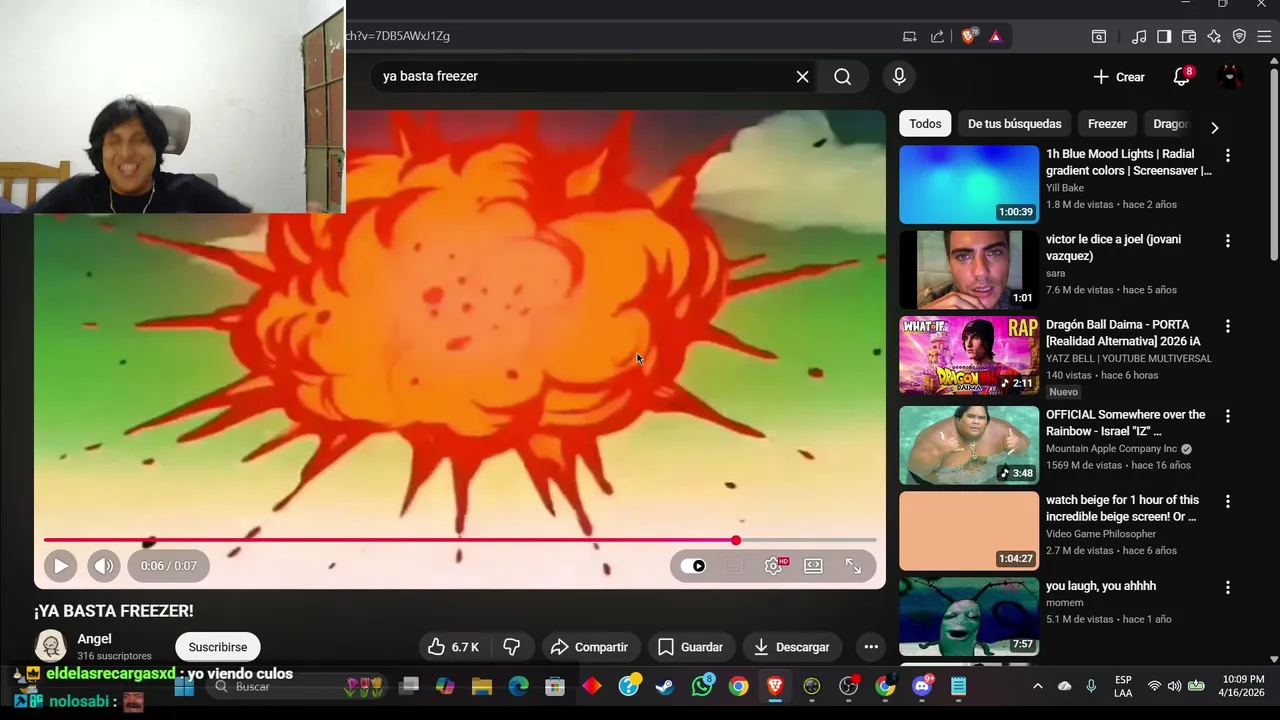Screen dimensions: 1280x720
Task: Enter fullscreen with the expand arrows
Action: point(853,566)
